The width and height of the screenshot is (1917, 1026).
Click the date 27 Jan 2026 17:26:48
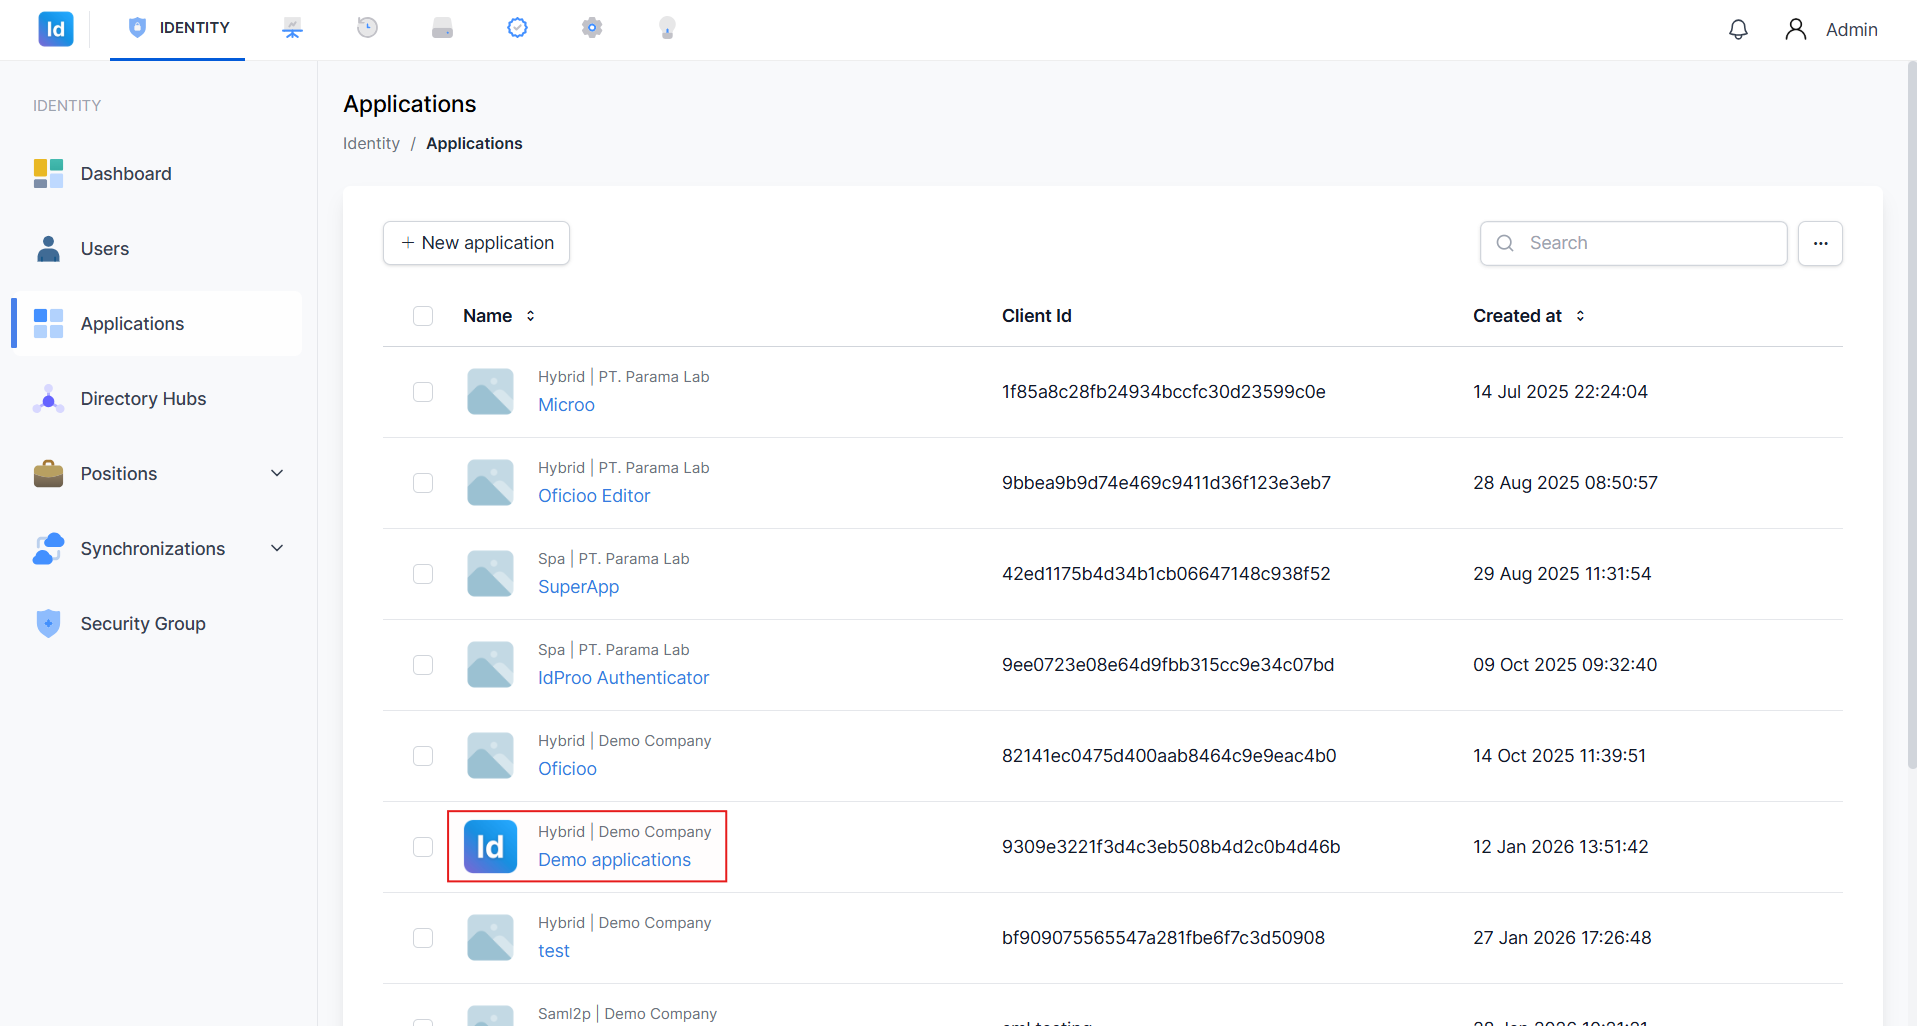[1562, 938]
